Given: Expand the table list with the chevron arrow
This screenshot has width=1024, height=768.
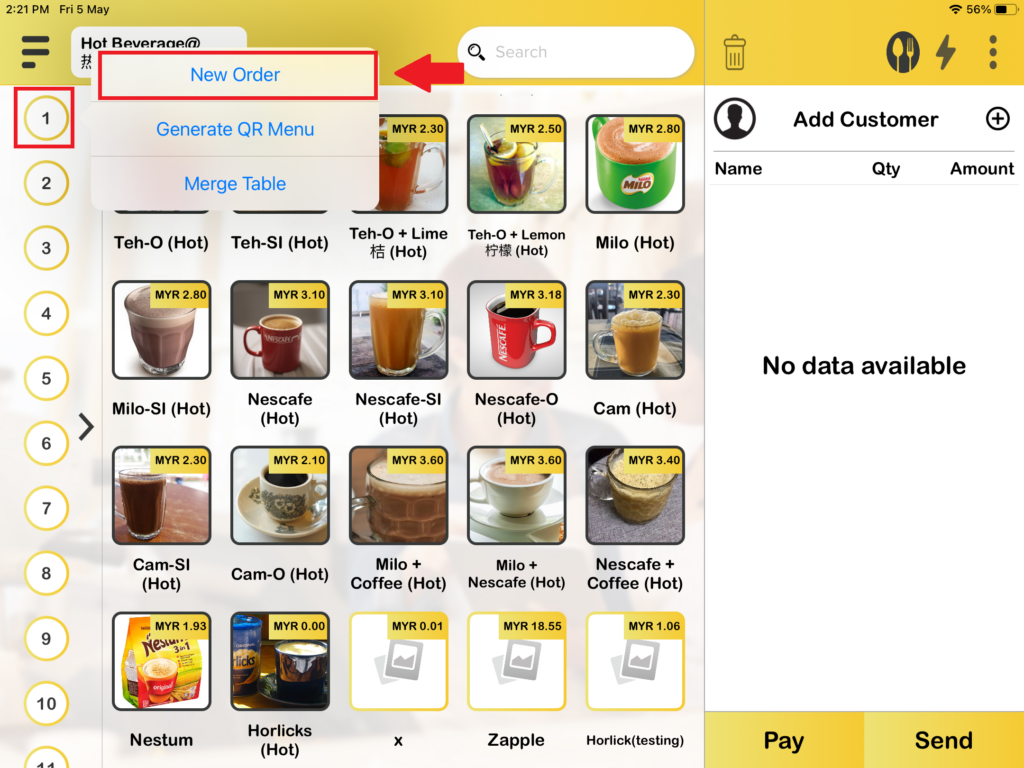Looking at the screenshot, I should pos(86,426).
